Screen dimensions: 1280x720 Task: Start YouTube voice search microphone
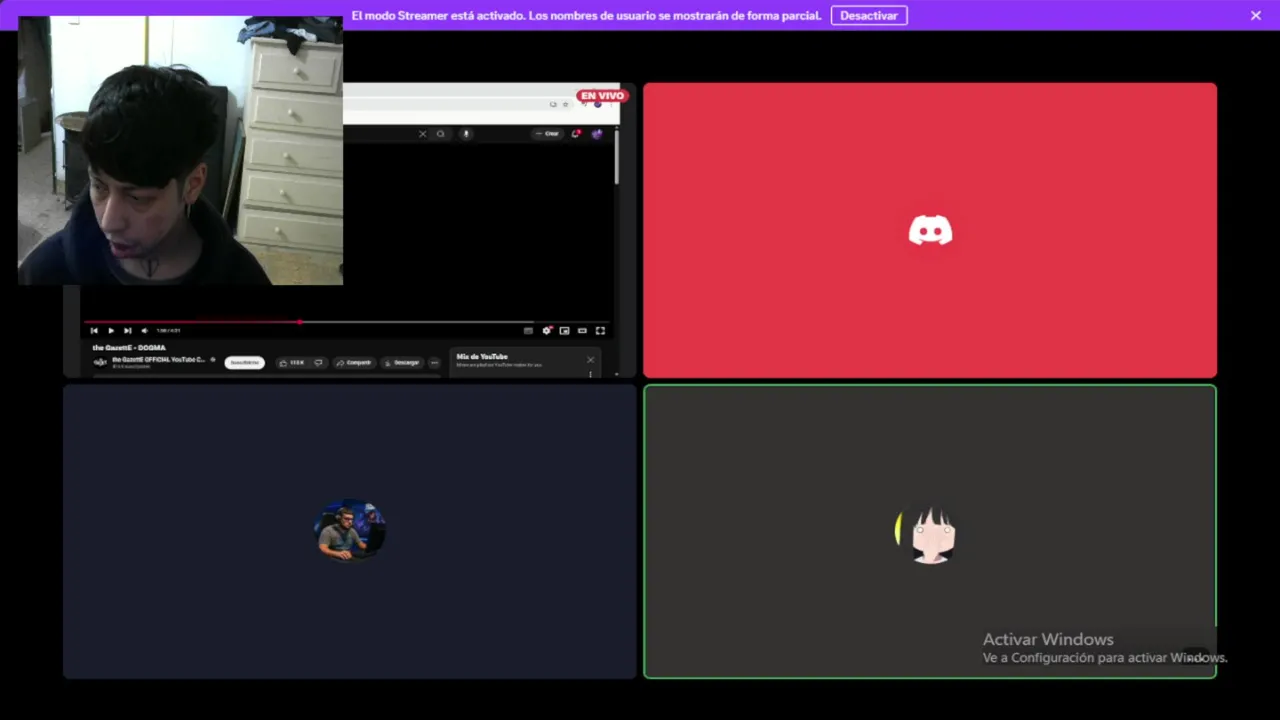(466, 134)
